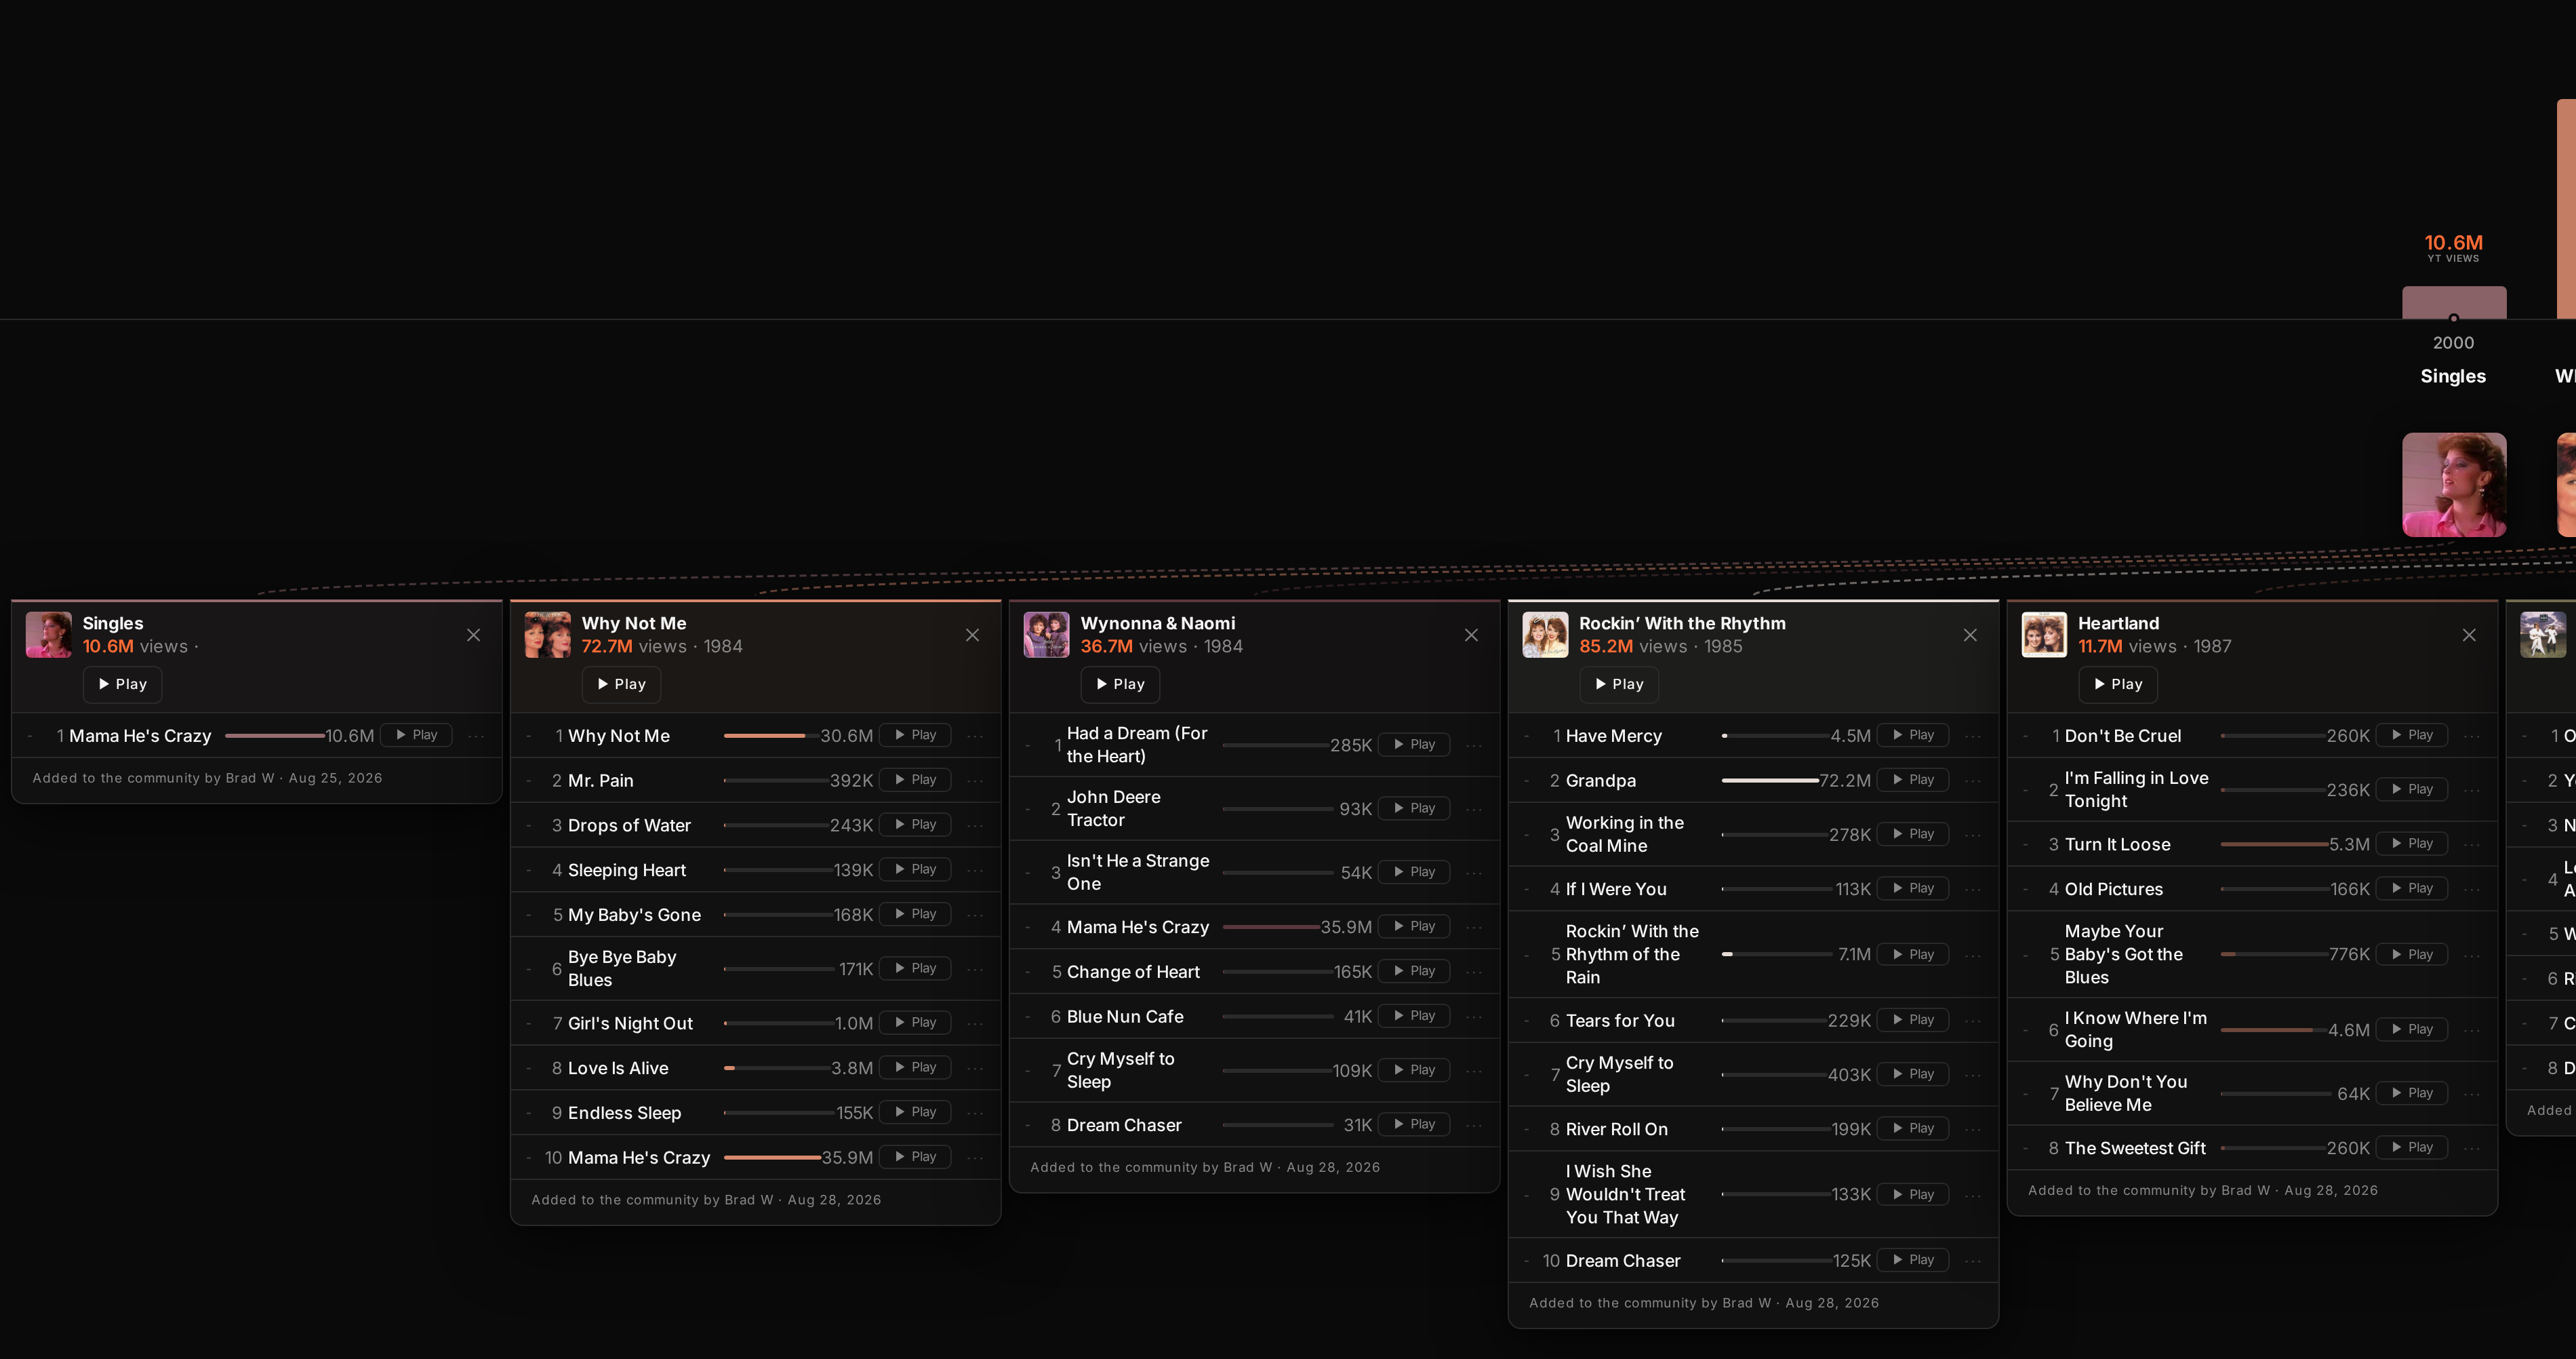Screen dimensions: 2576x1359
Task: Play the whole Heartland album
Action: (2118, 684)
